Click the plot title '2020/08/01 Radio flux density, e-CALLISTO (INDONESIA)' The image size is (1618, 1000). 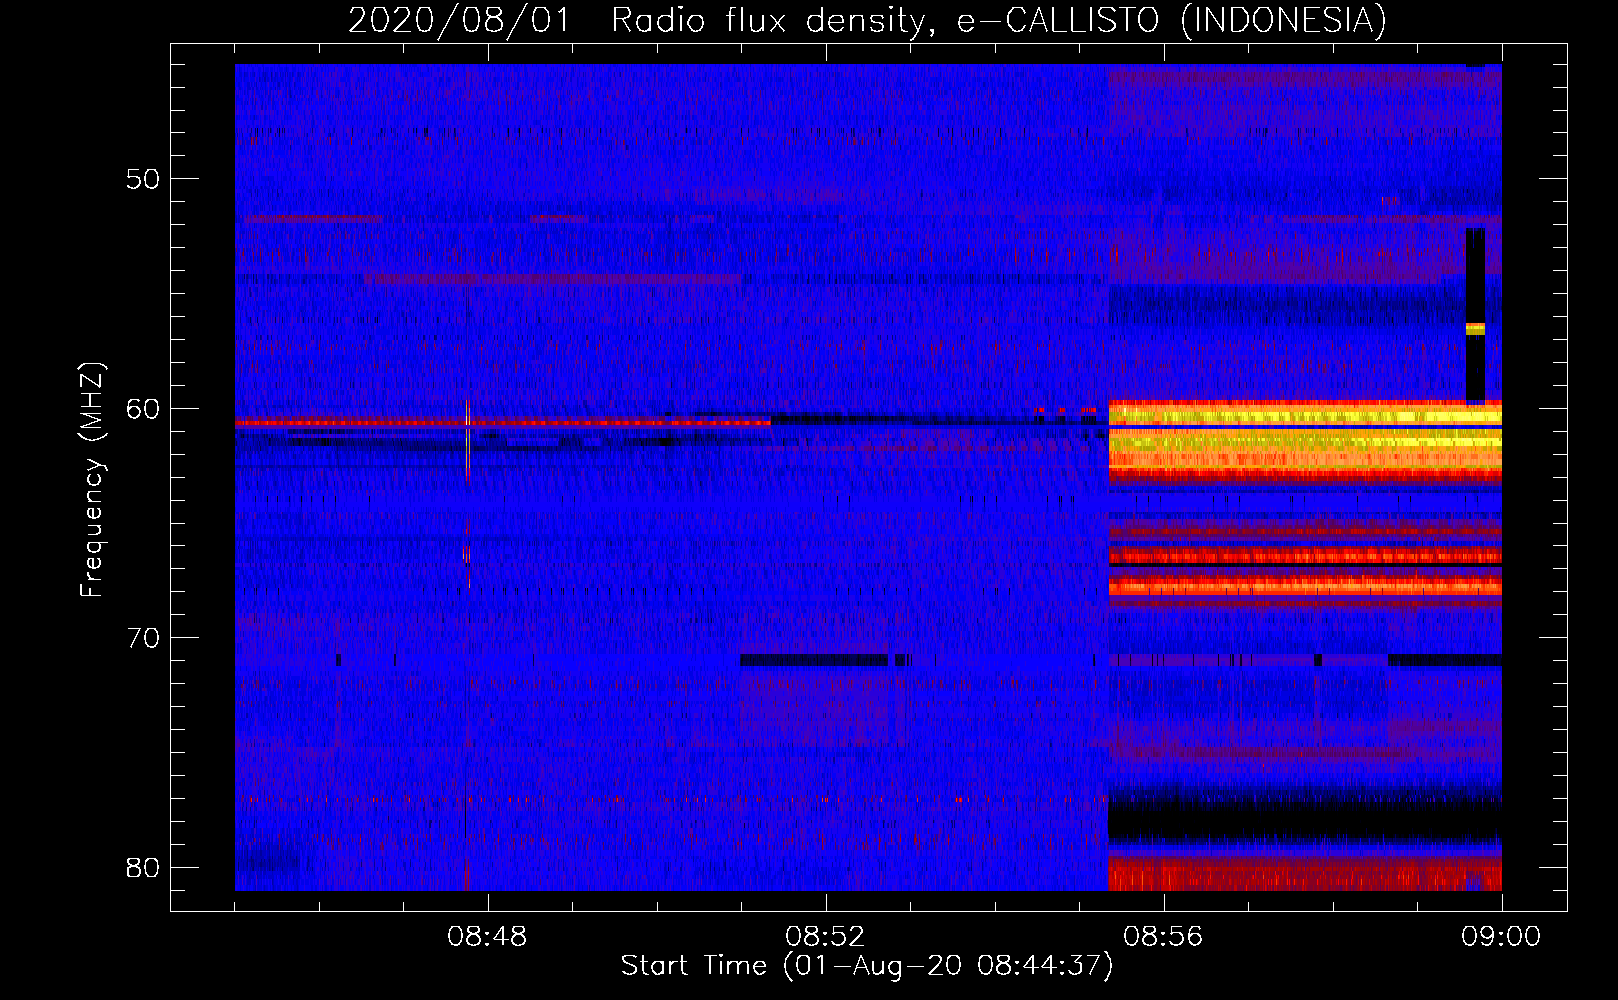(x=867, y=20)
